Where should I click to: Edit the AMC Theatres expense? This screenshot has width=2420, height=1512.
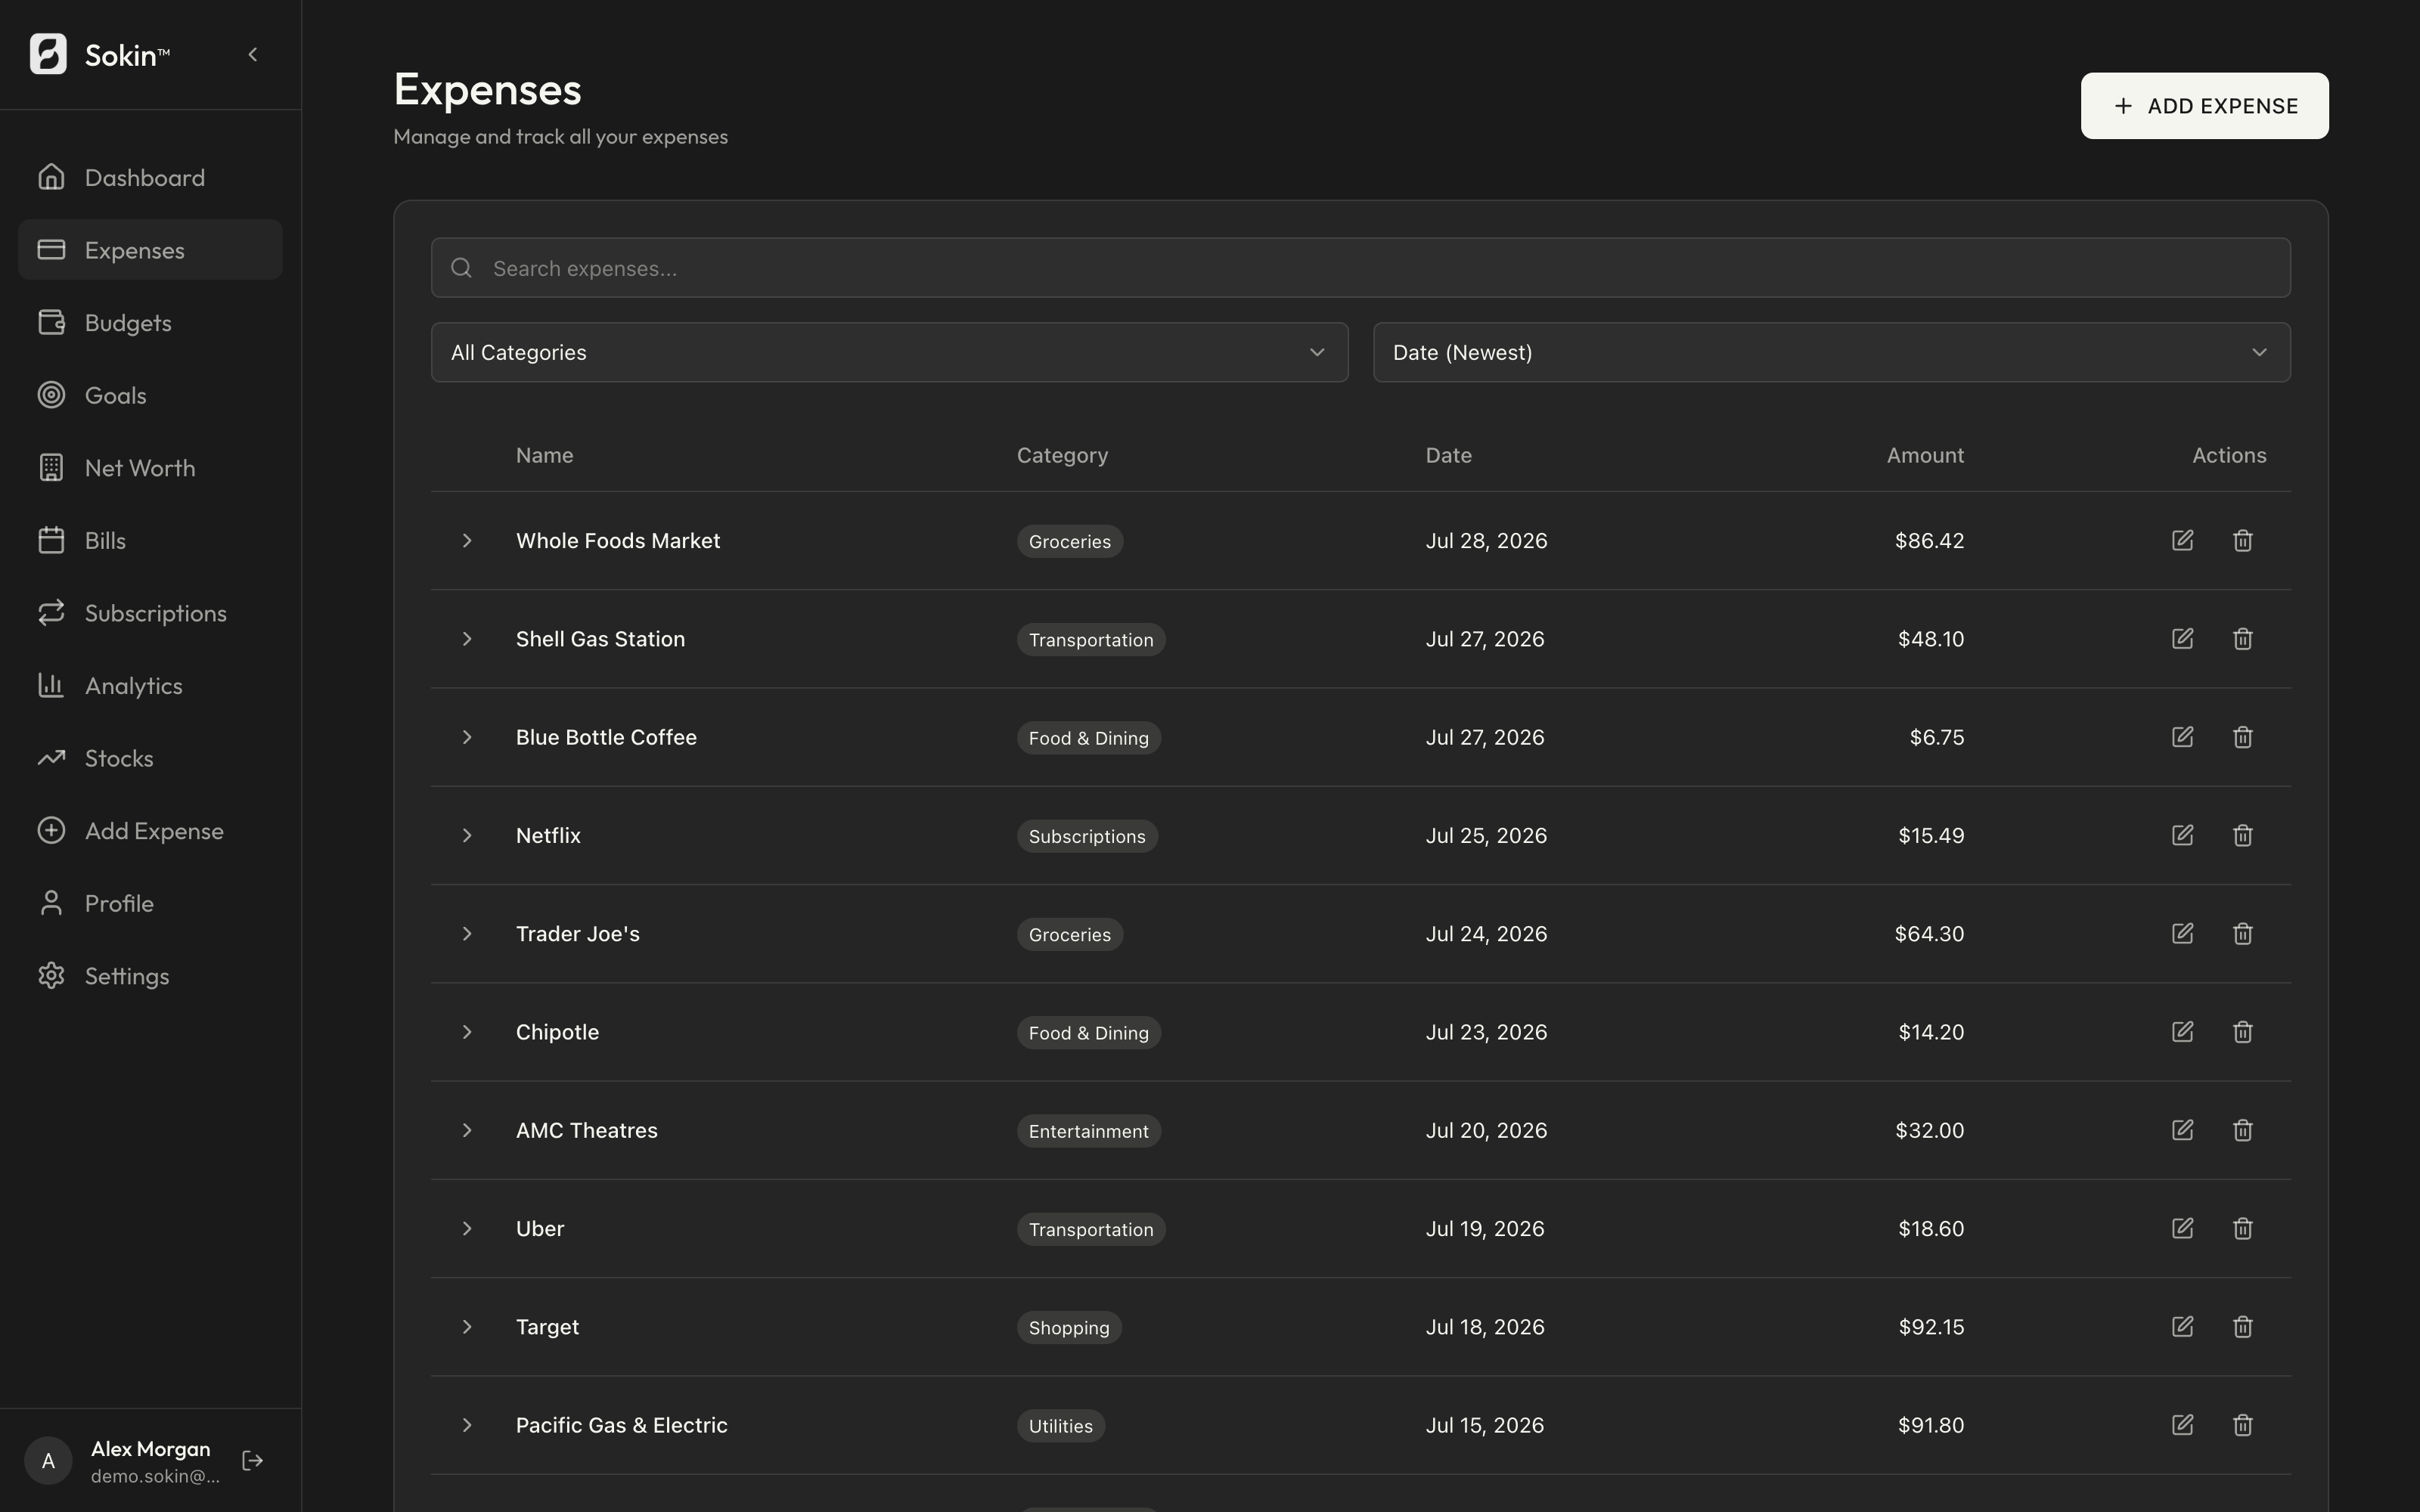tap(2182, 1130)
